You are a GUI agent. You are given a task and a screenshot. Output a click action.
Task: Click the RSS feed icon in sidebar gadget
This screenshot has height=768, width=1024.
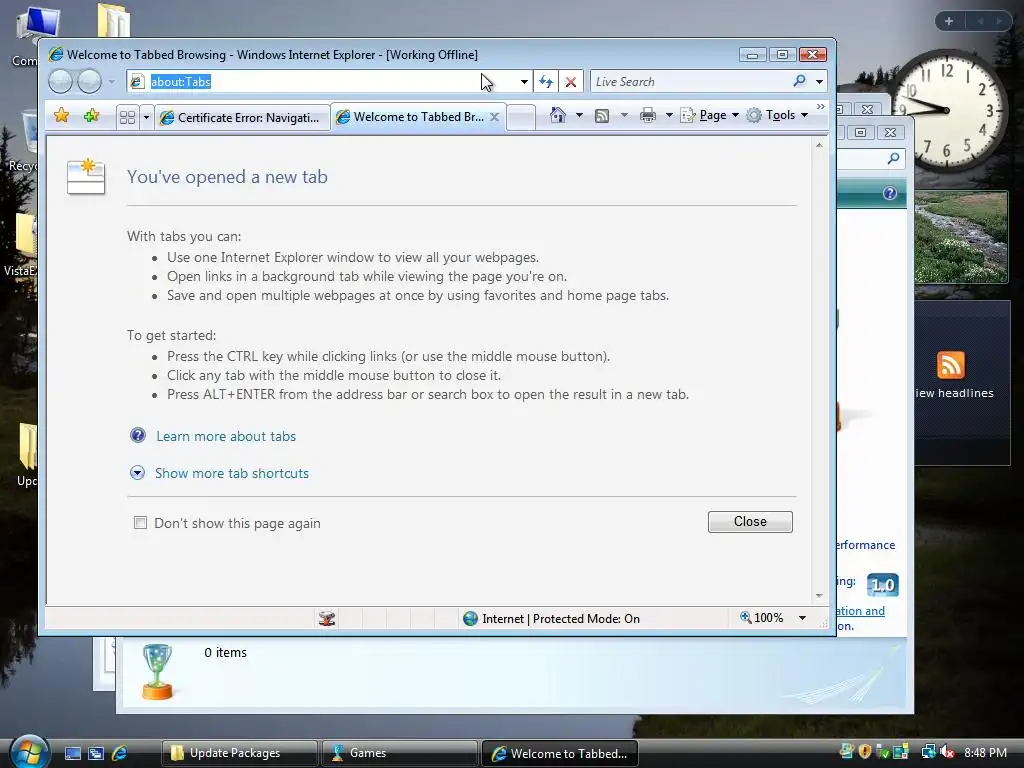[950, 365]
